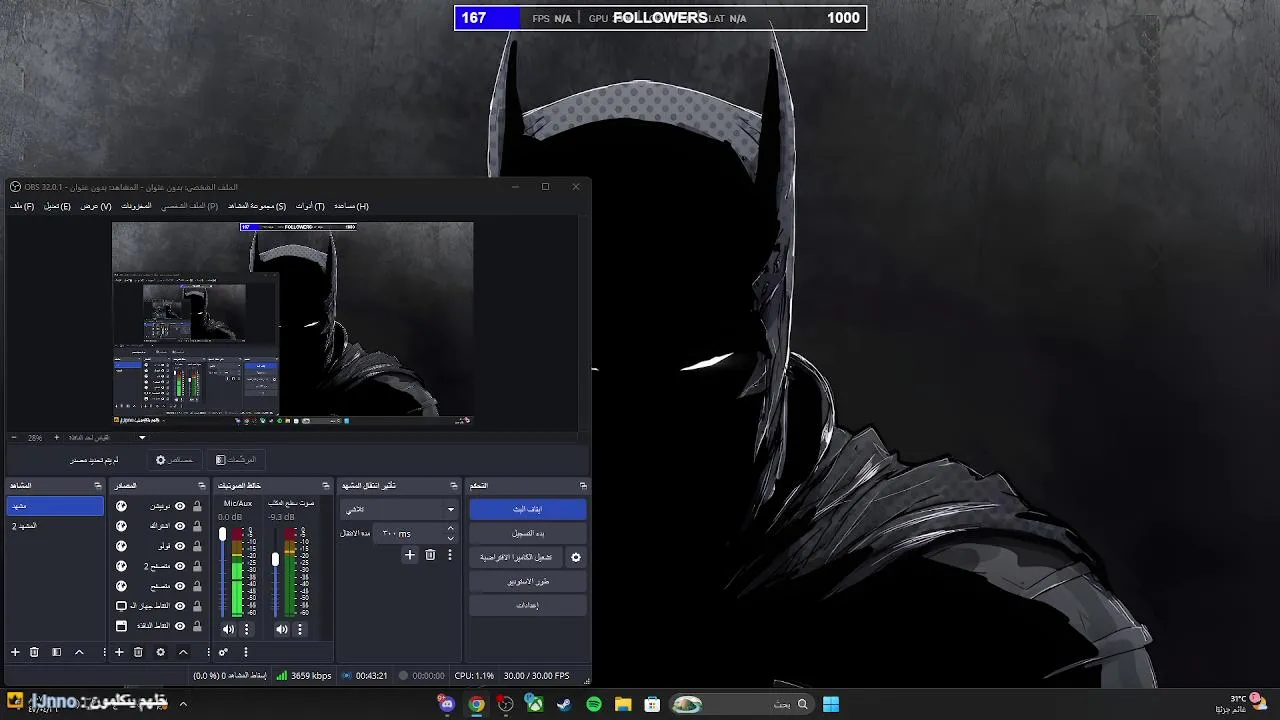Screen dimensions: 1280x720
Task: Zoom out the preview with minus icon
Action: click(x=14, y=438)
